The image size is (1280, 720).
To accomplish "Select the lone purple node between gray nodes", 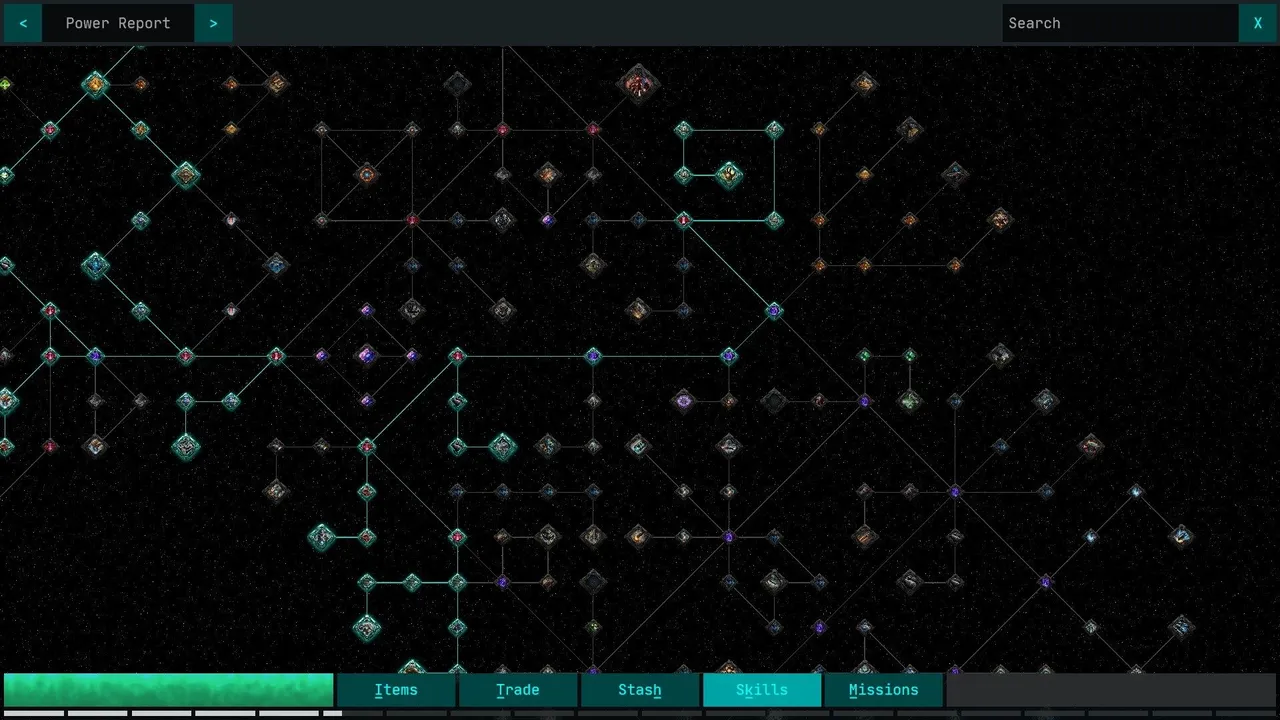I will point(547,220).
